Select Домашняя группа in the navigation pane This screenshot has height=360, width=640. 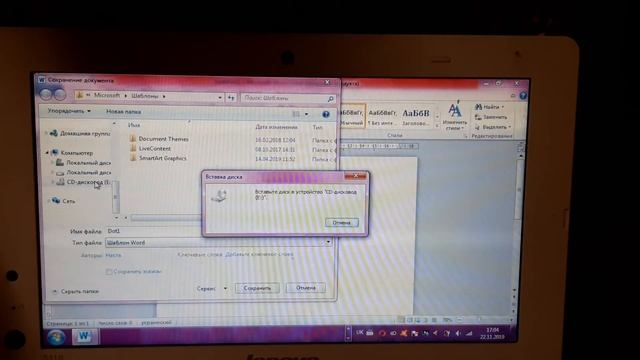pos(85,133)
